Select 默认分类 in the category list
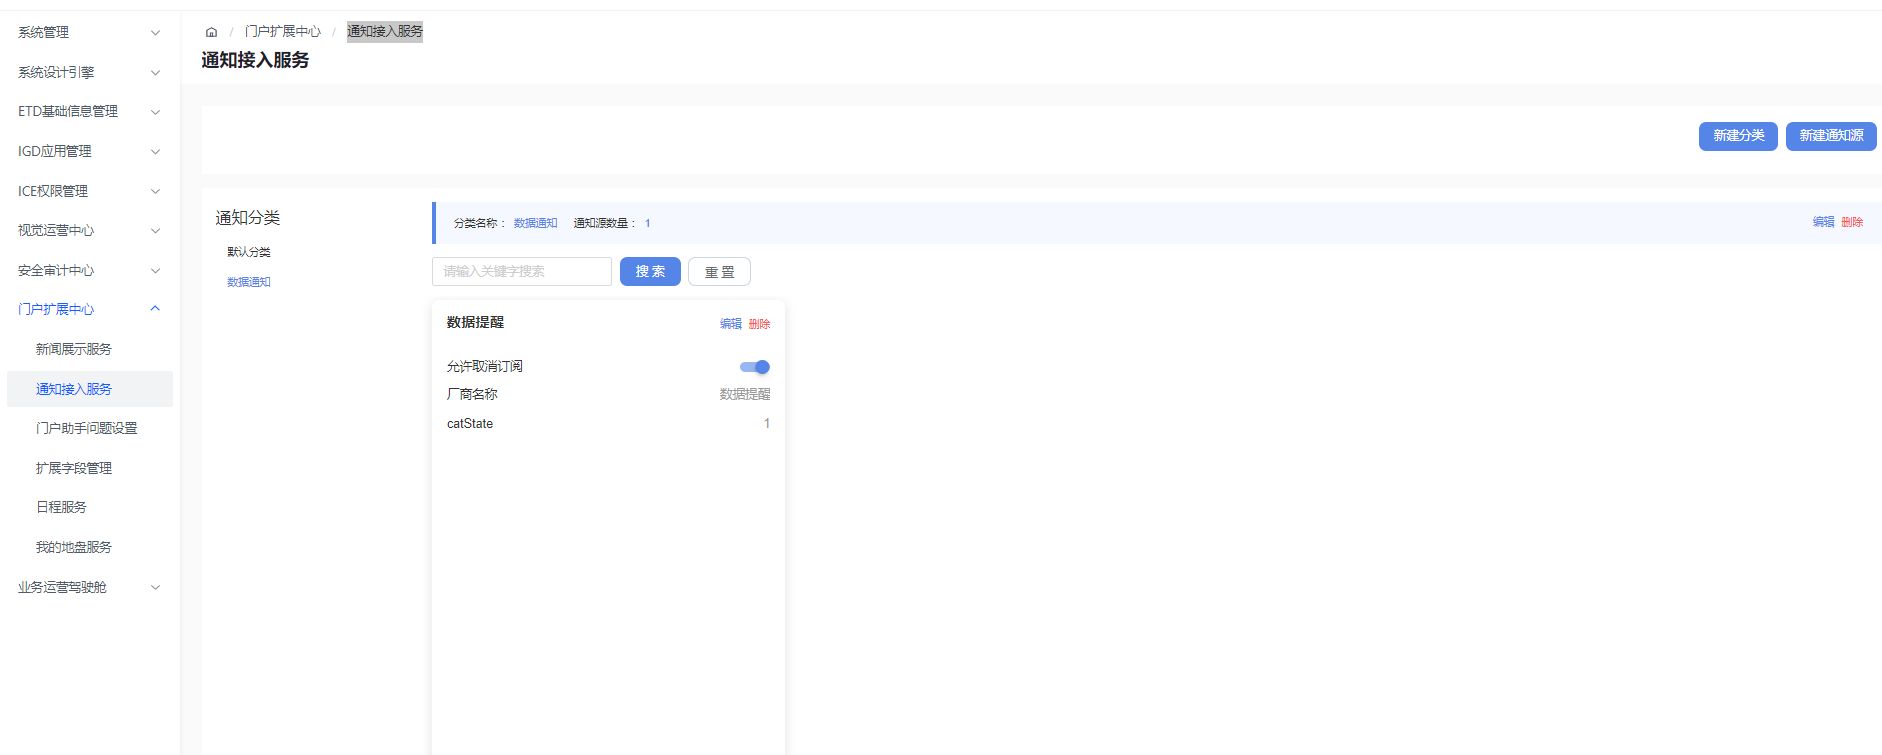The image size is (1882, 755). (249, 252)
